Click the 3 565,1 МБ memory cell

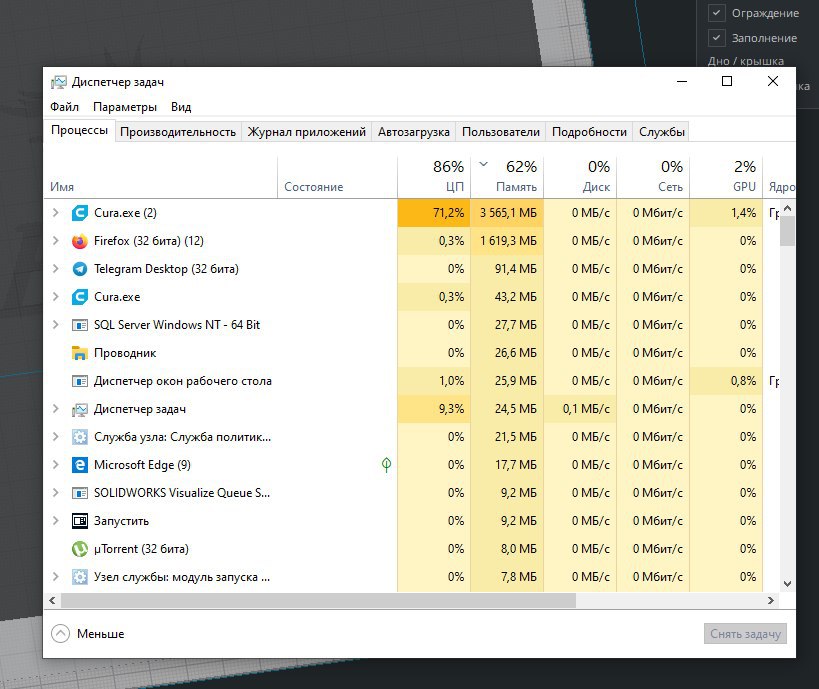(x=507, y=213)
